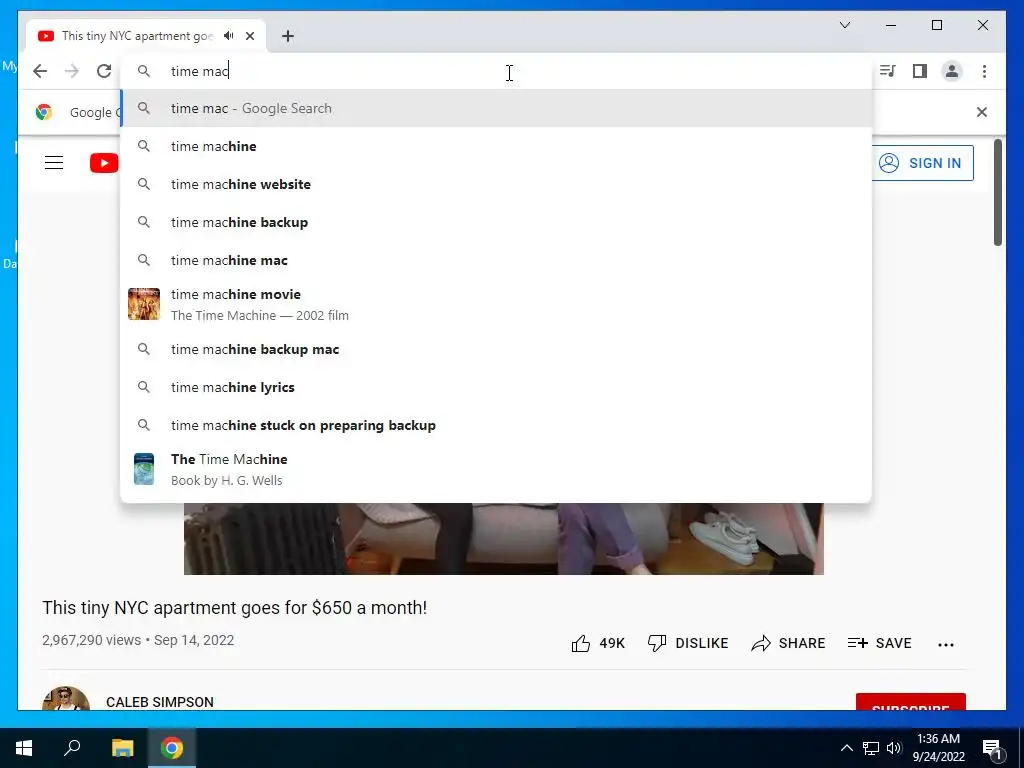
Task: Click the Chrome icon on the taskbar
Action: (x=172, y=748)
